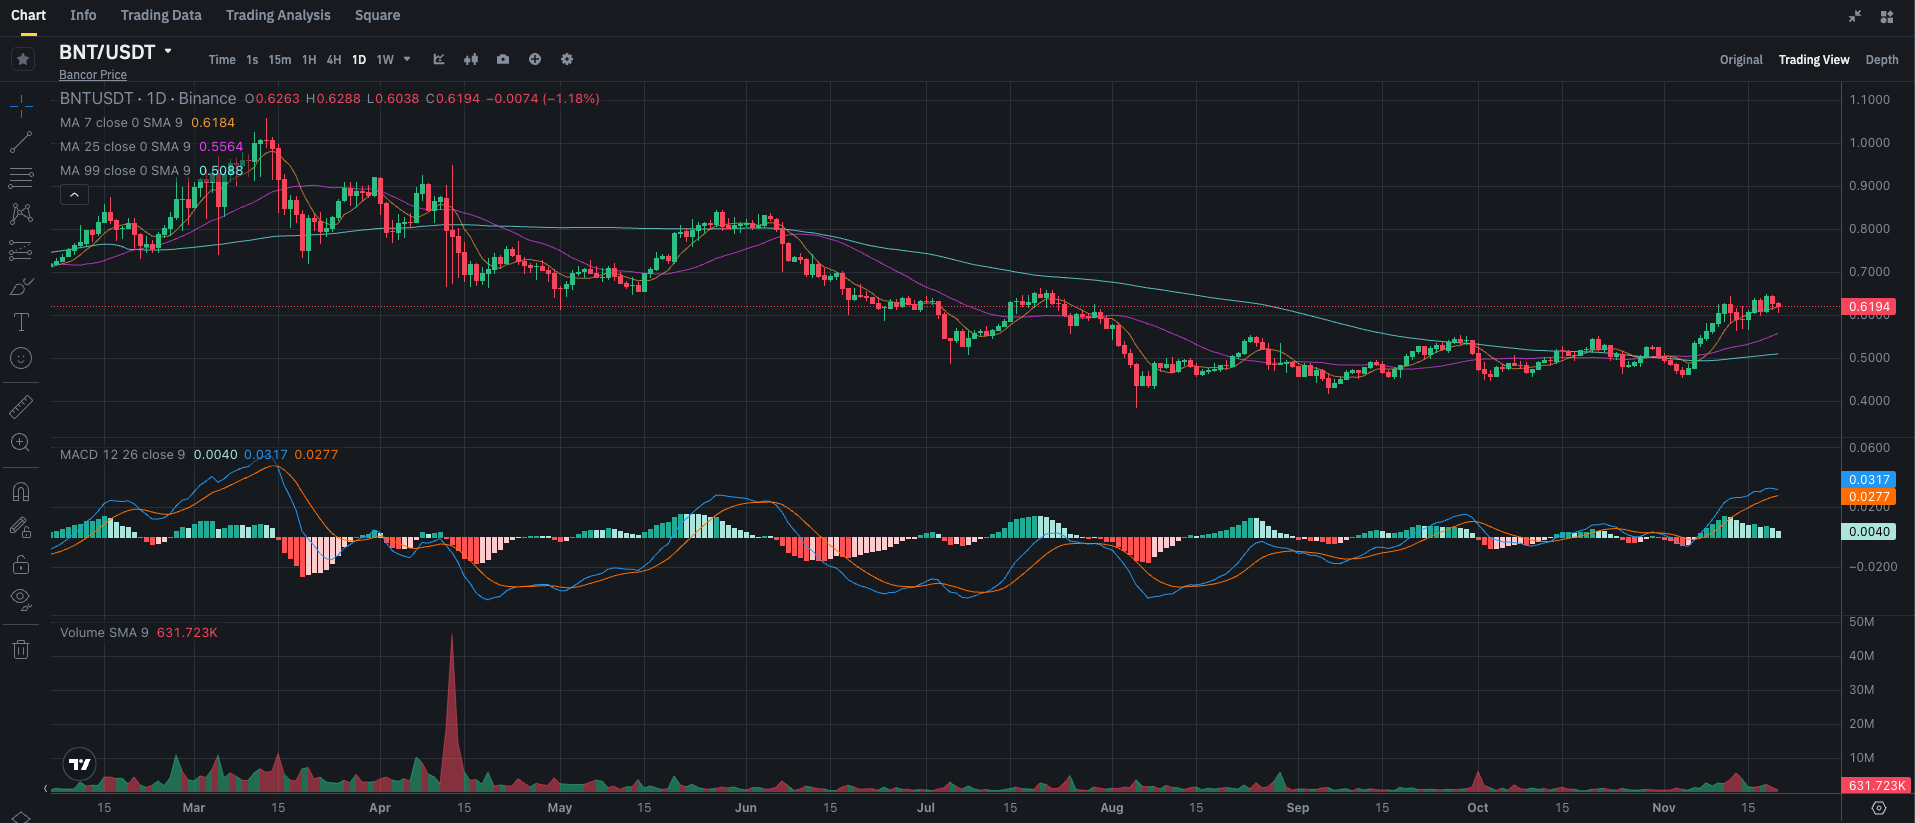Switch to the 4H interval
This screenshot has width=1915, height=823.
(334, 60)
